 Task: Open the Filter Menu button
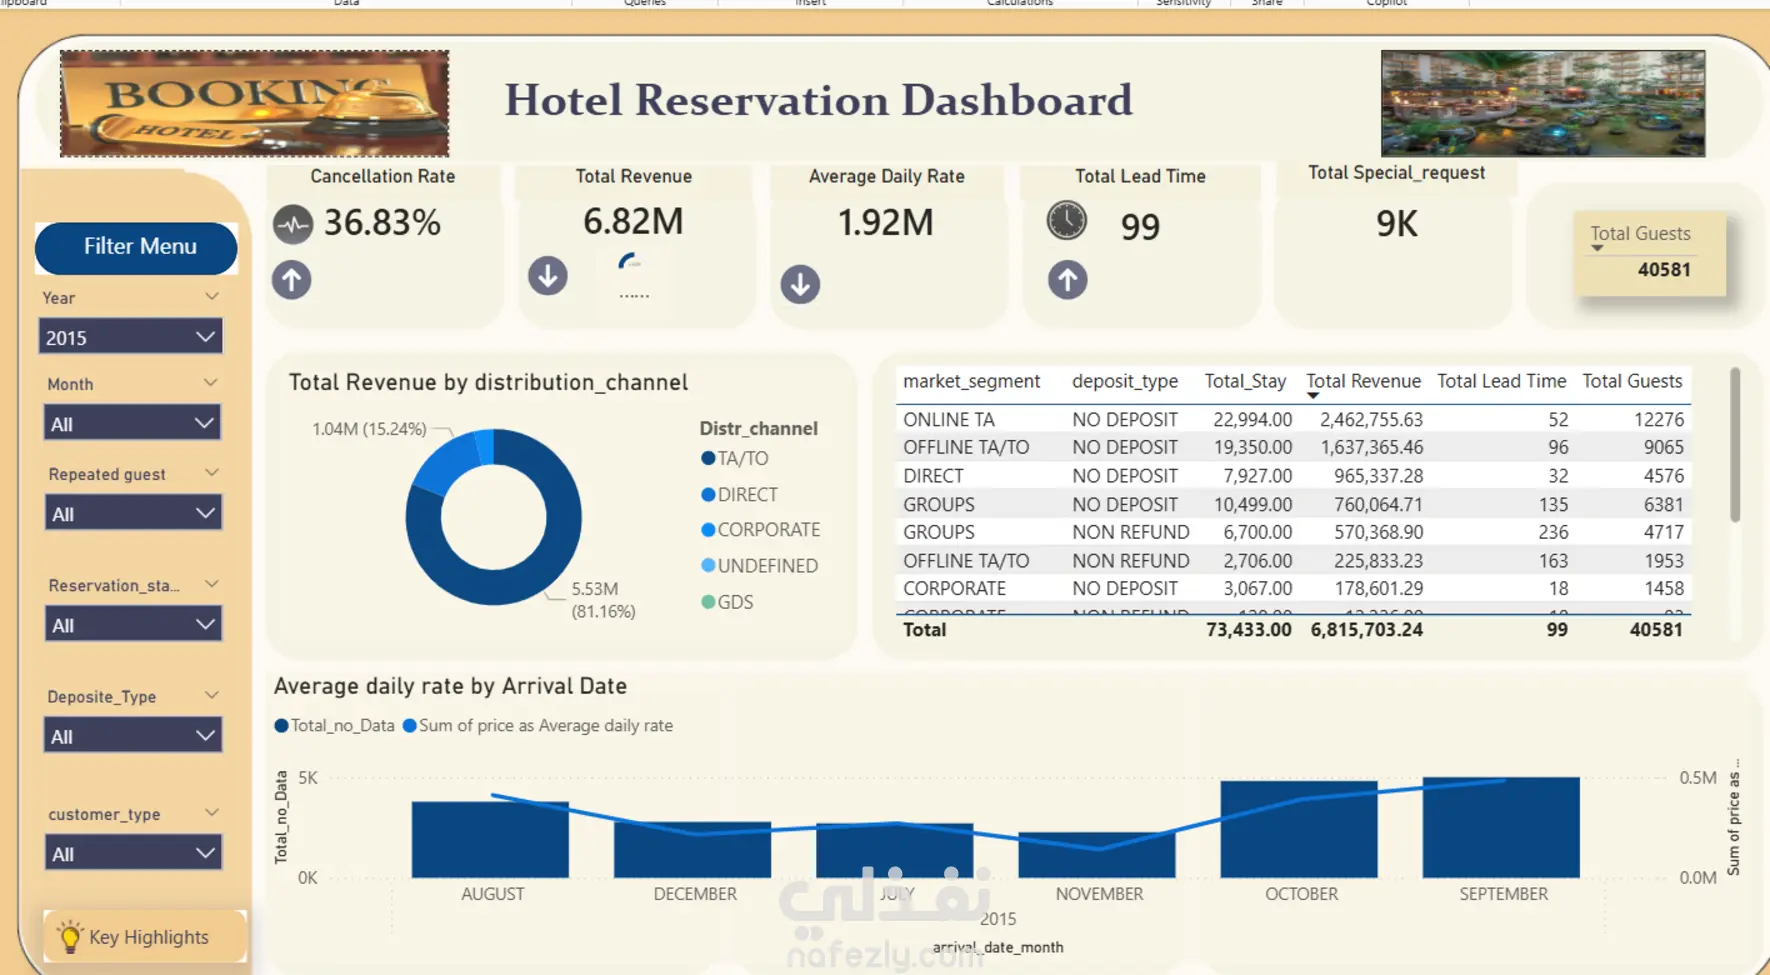(137, 247)
